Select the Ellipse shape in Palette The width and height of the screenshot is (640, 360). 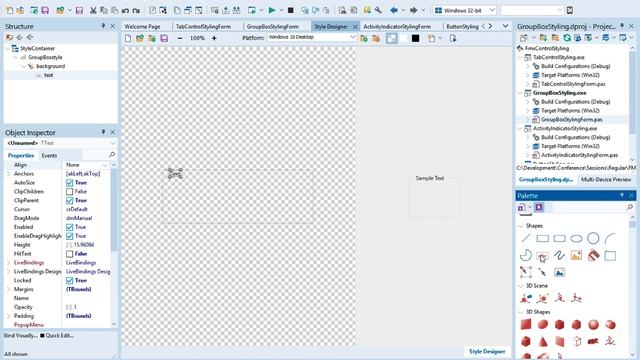576,238
